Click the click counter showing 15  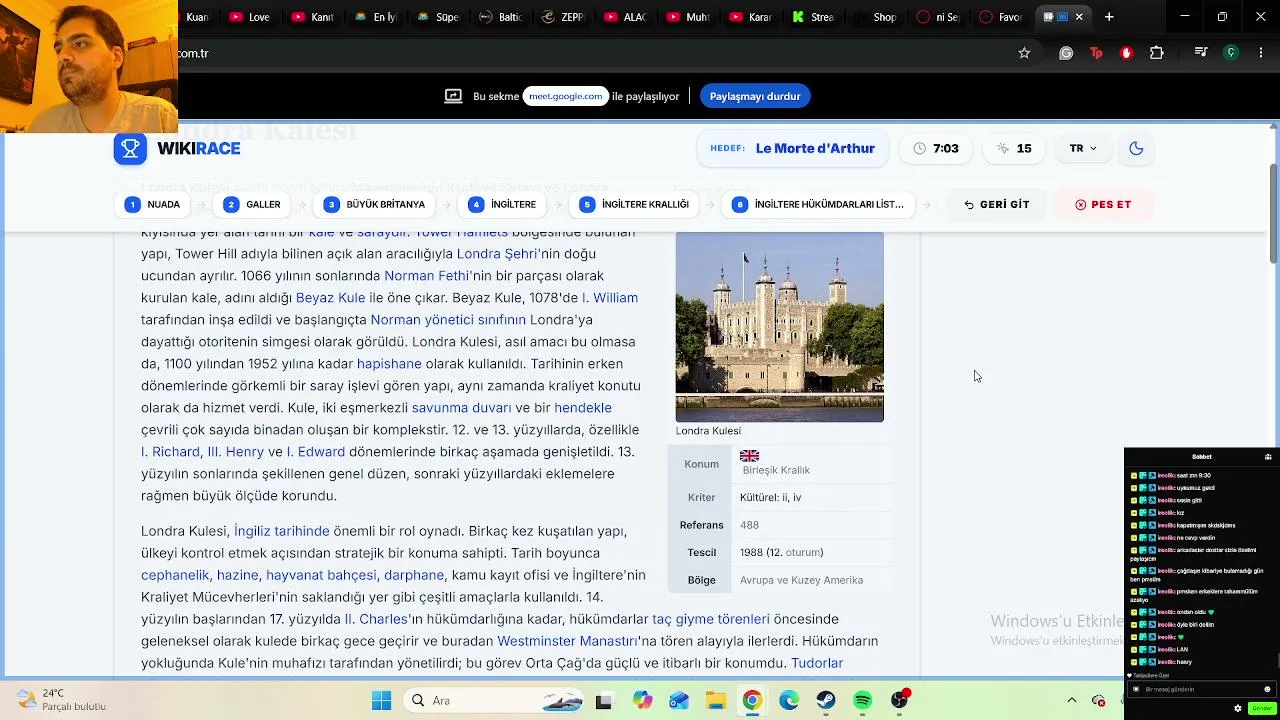tap(1014, 148)
